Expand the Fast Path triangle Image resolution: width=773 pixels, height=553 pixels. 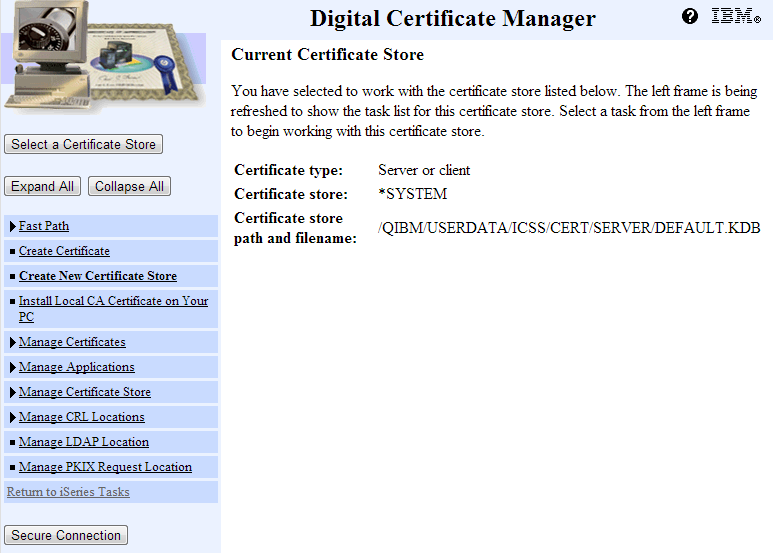point(13,227)
